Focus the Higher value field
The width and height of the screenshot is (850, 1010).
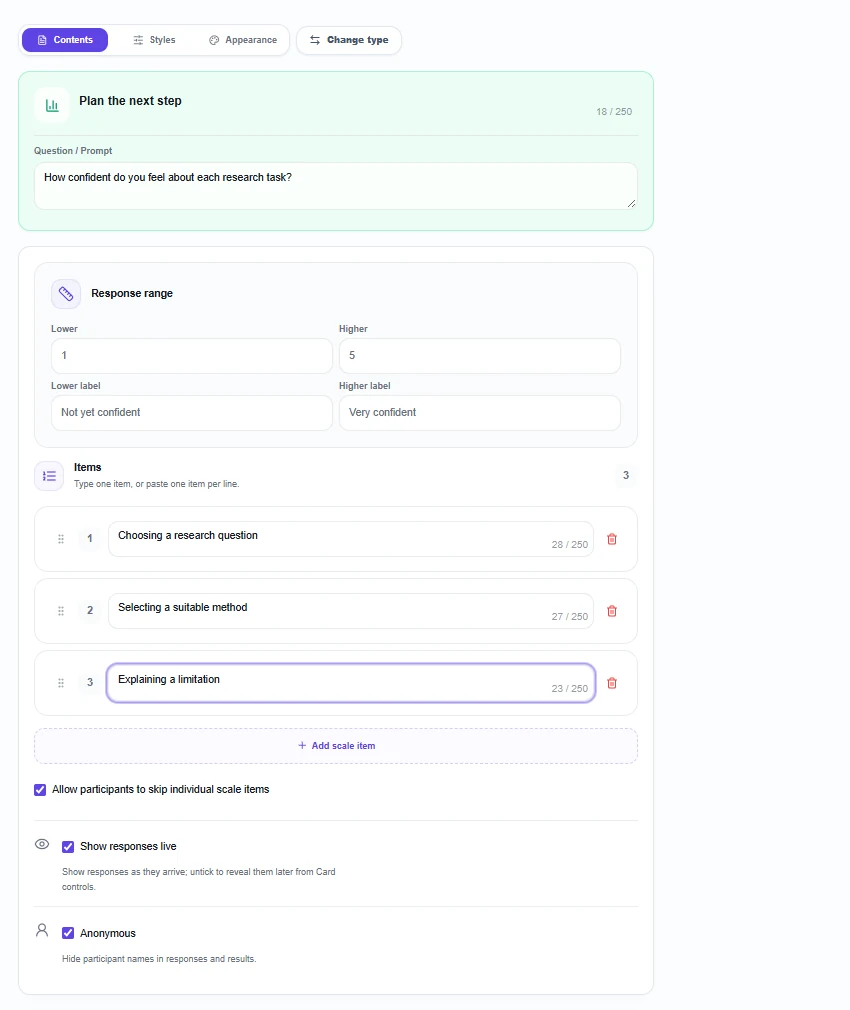pos(480,356)
